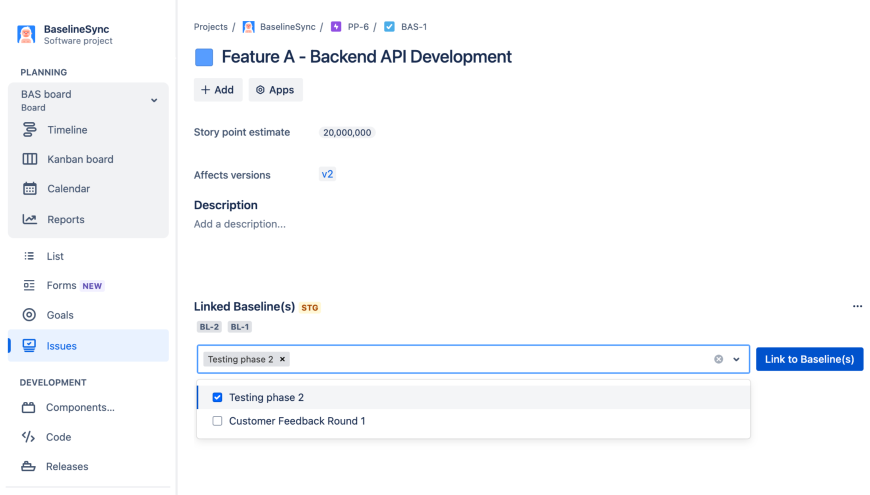Viewport: 870px width, 495px height.
Task: Click the Calendar icon in sidebar
Action: pyautogui.click(x=30, y=189)
